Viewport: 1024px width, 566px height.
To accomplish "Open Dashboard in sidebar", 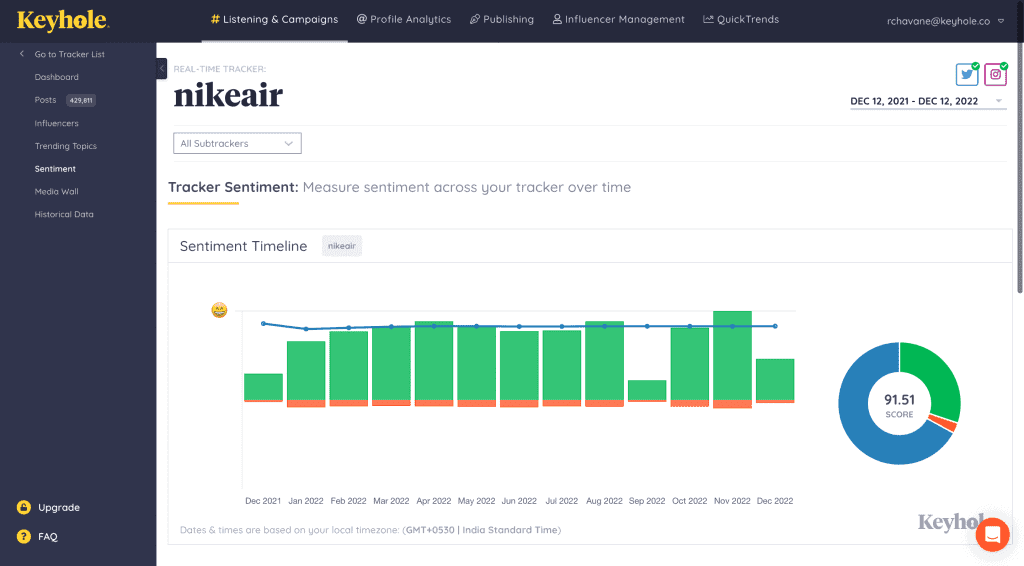I will tap(57, 77).
